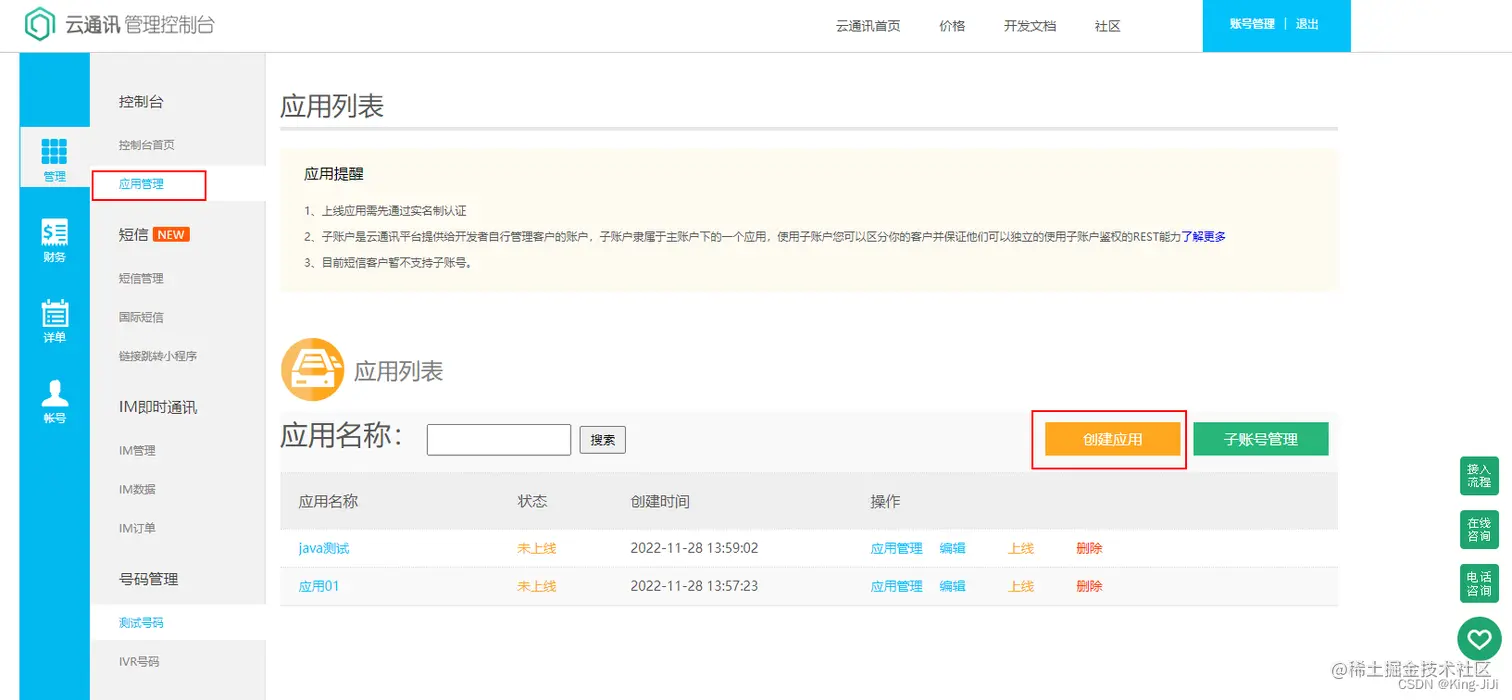Screen dimensions: 1512x700
Task: Click 删除 for application 应用01
Action: (1089, 586)
